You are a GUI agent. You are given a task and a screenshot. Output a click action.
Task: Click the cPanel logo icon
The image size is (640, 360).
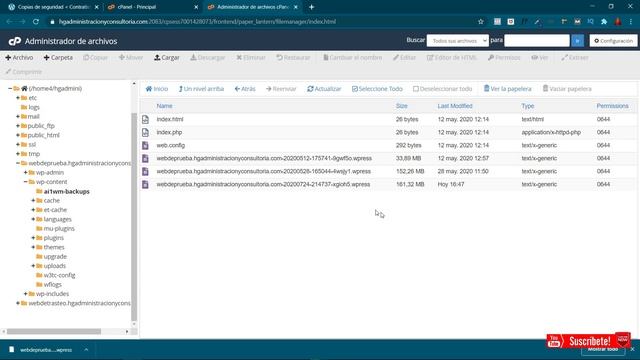[x=15, y=41]
